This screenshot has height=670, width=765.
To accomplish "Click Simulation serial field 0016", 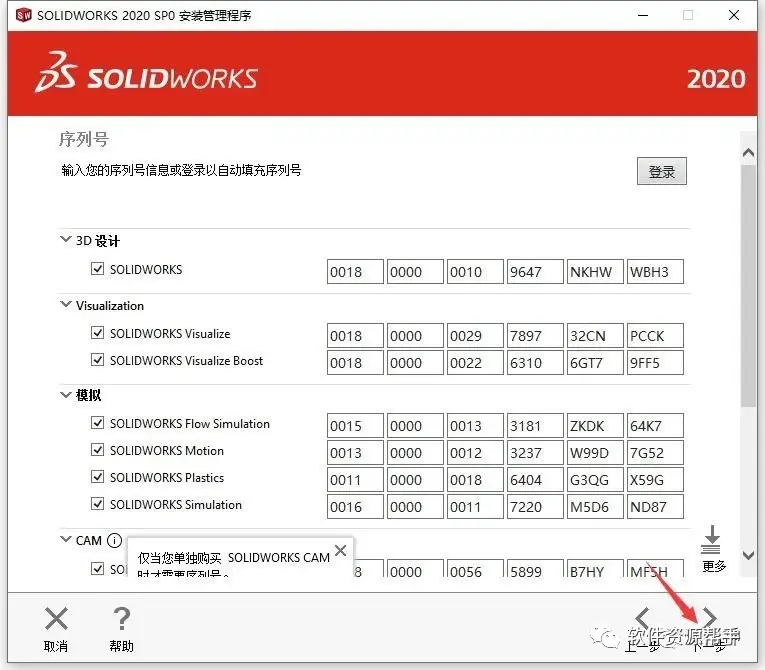I will pyautogui.click(x=355, y=507).
